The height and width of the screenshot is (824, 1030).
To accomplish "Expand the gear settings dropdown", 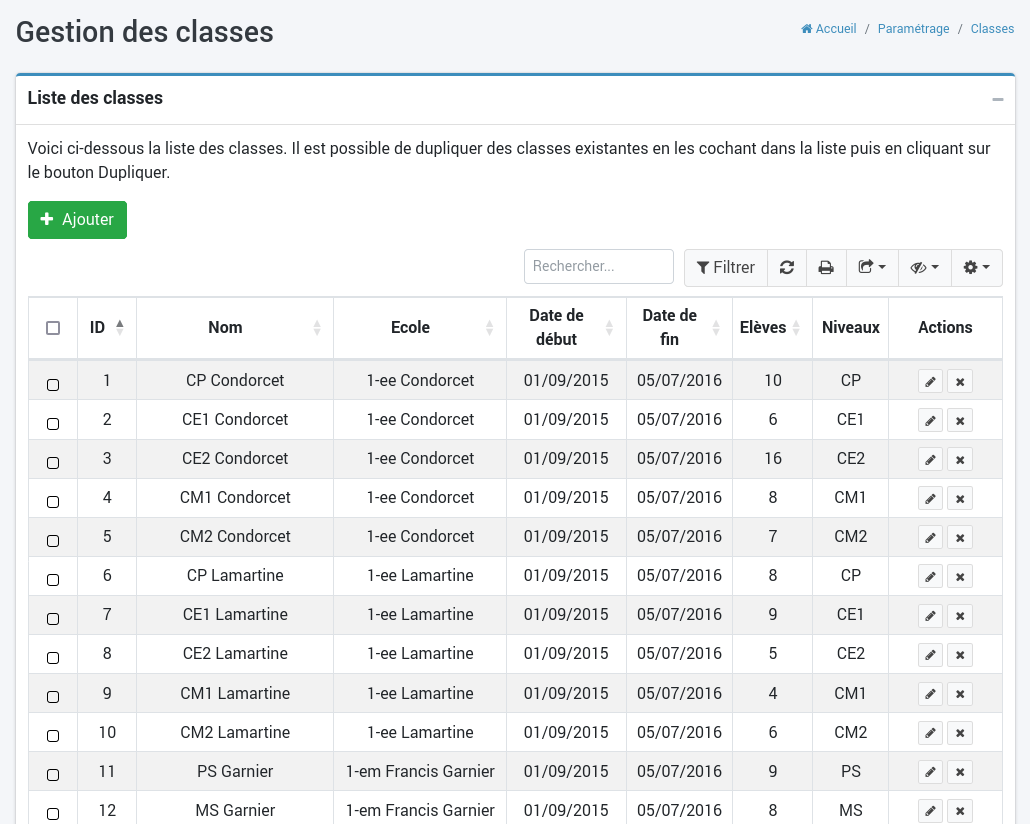I will point(976,267).
